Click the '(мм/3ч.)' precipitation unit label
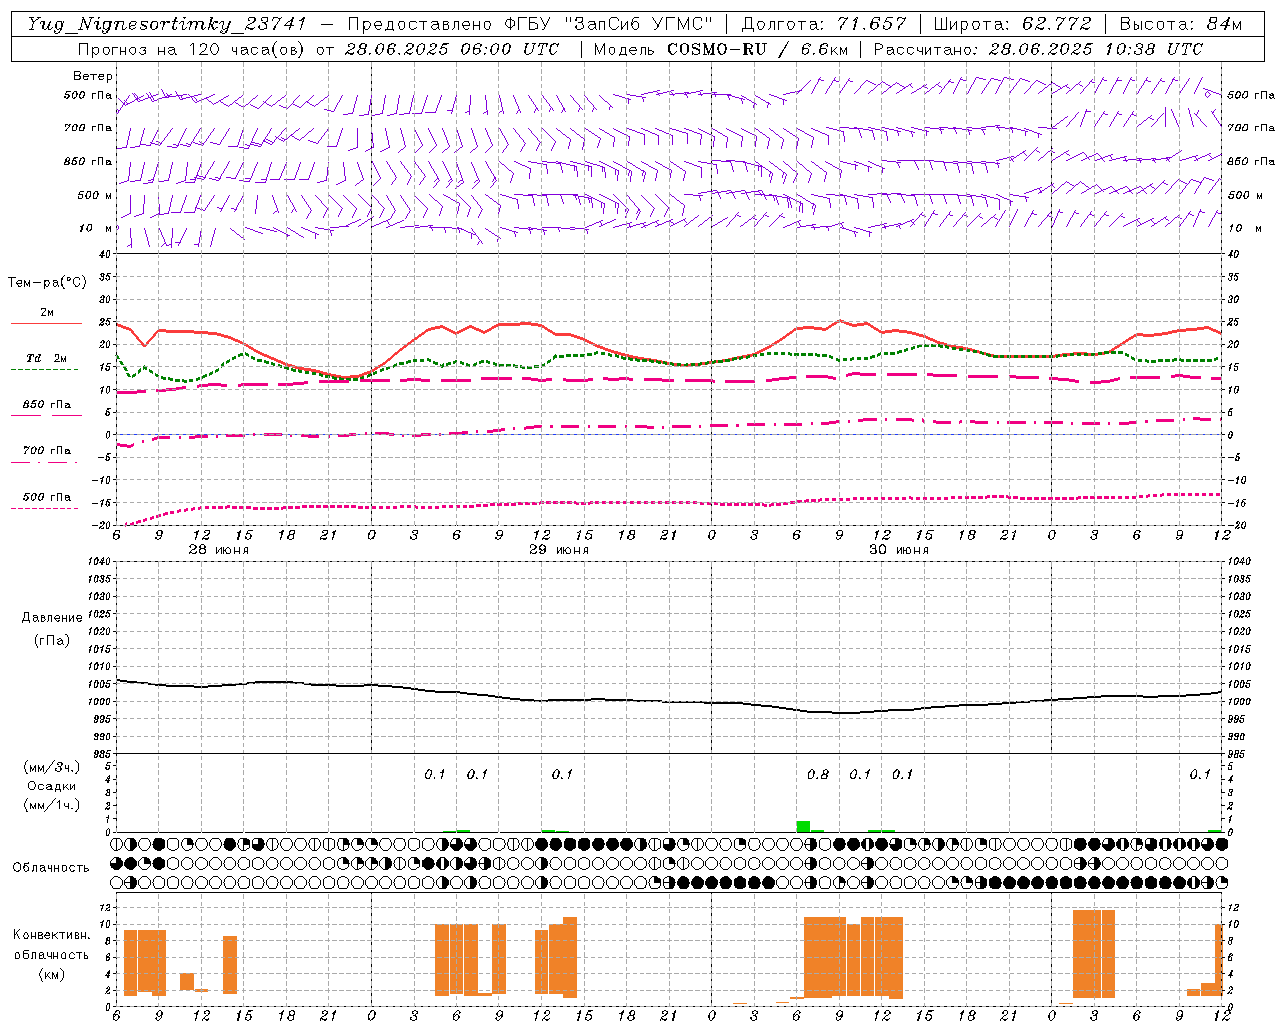Image resolution: width=1280 pixels, height=1024 pixels. [x=52, y=767]
